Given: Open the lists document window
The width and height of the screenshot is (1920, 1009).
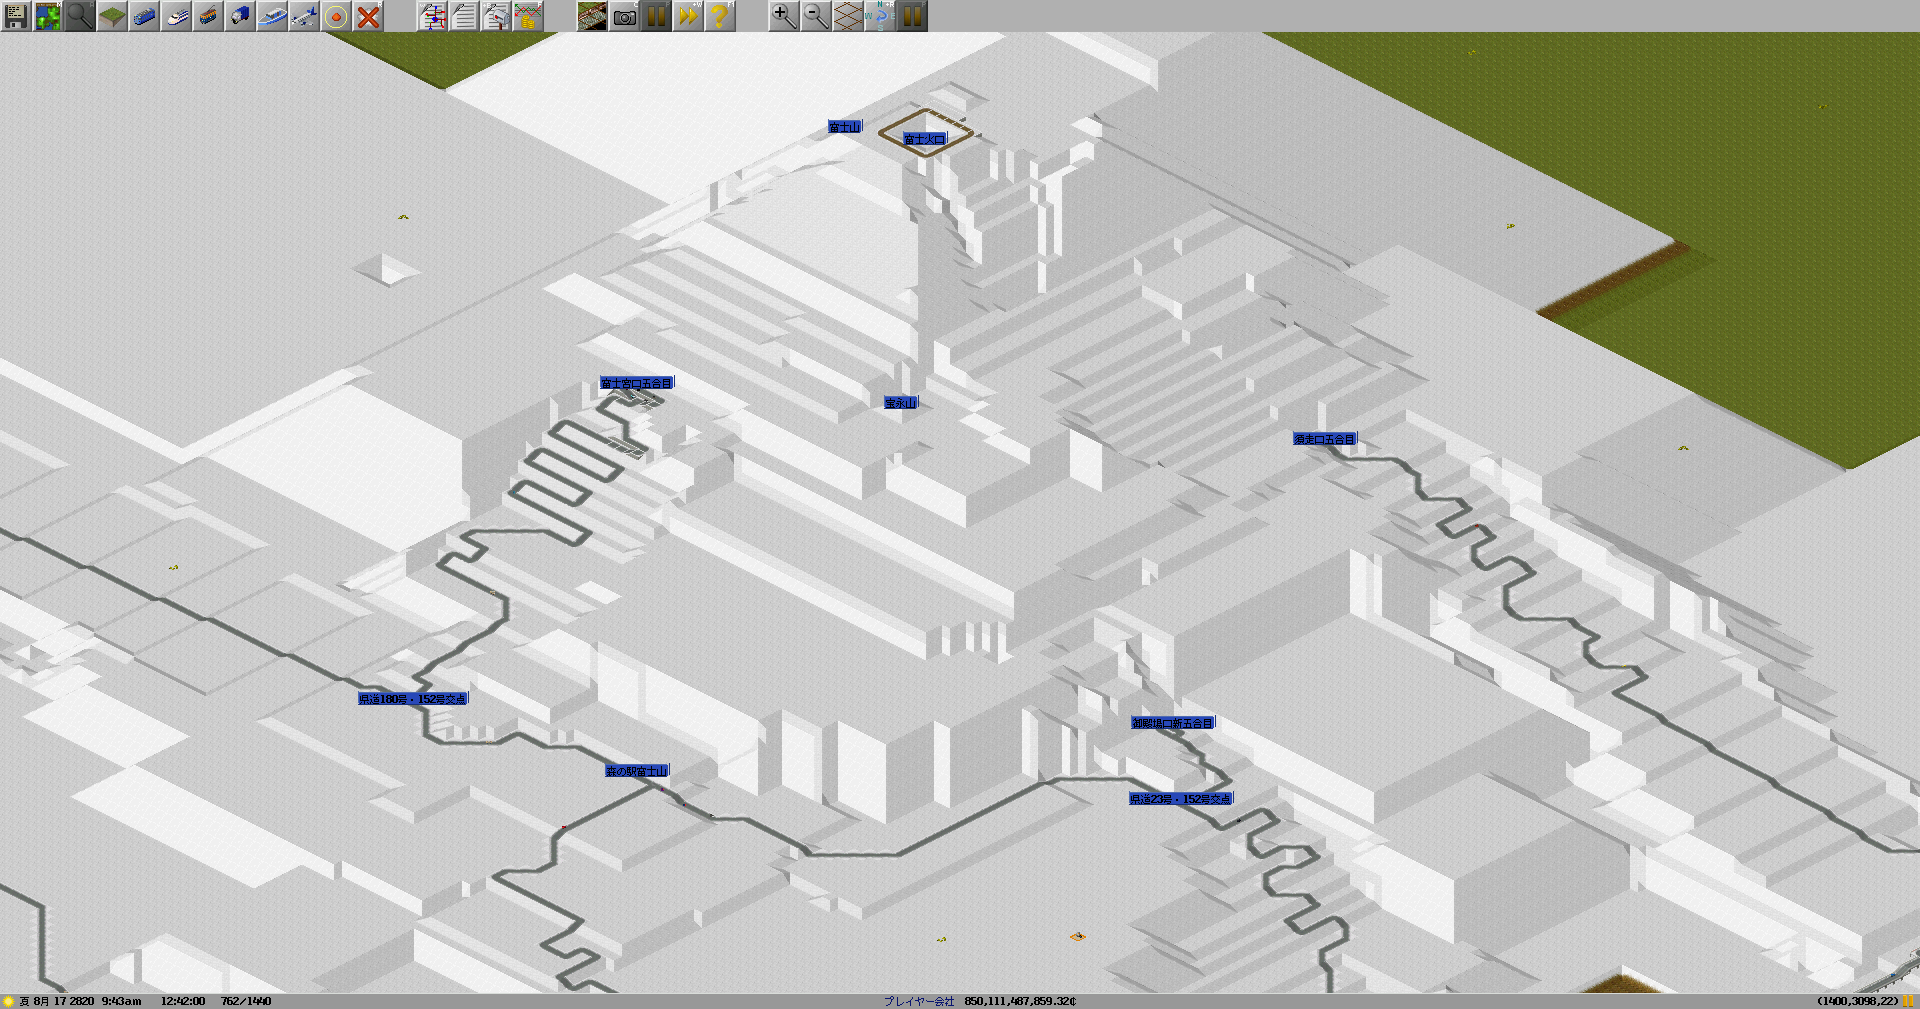Looking at the screenshot, I should click(464, 16).
